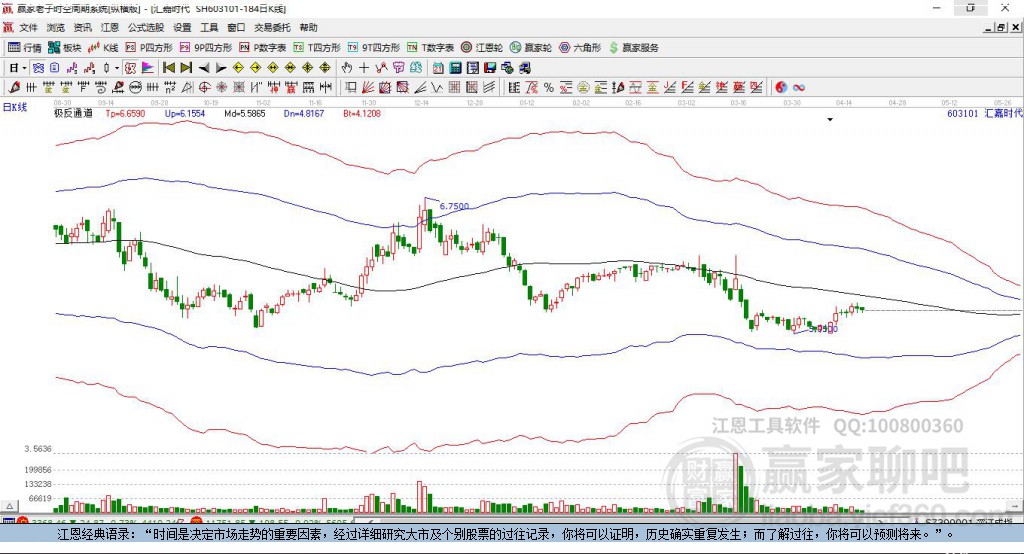The image size is (1024, 554).
Task: Select the Gann fan lines tool
Action: 369,87
